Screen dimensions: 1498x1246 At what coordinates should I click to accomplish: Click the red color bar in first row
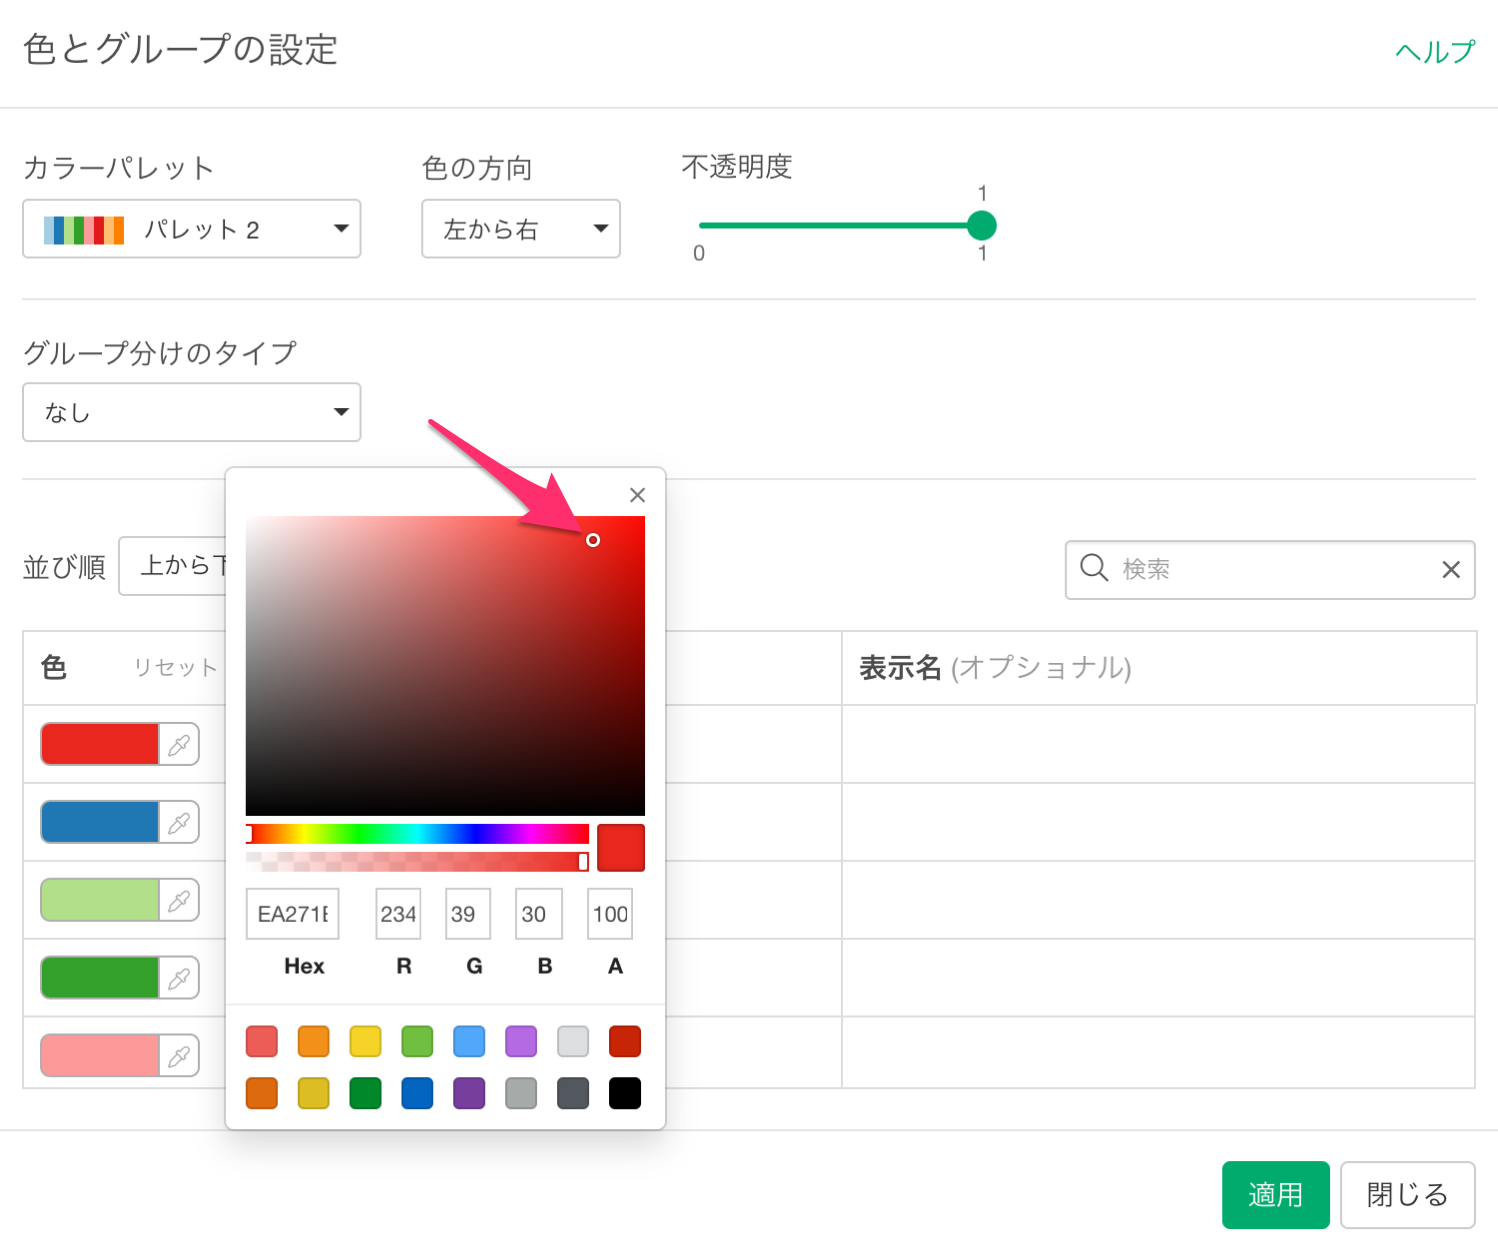point(100,745)
